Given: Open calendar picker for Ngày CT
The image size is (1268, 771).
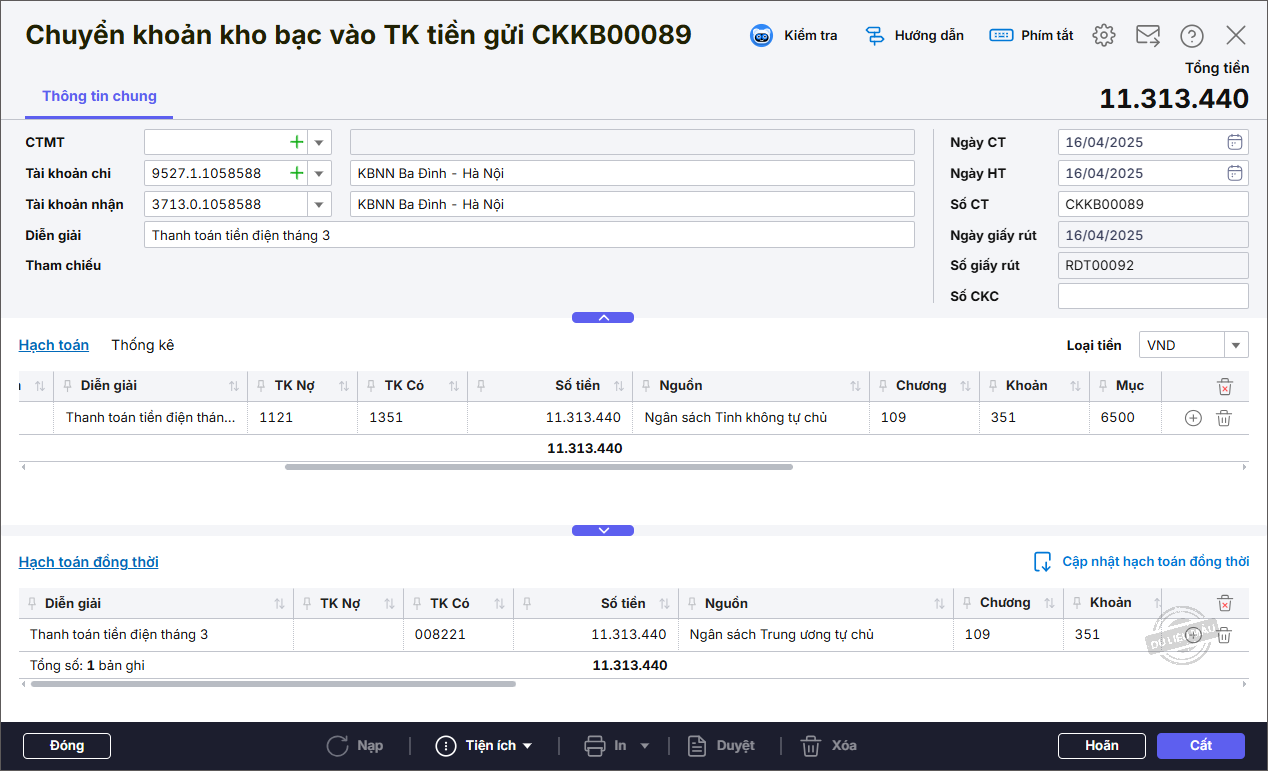Looking at the screenshot, I should [1235, 142].
